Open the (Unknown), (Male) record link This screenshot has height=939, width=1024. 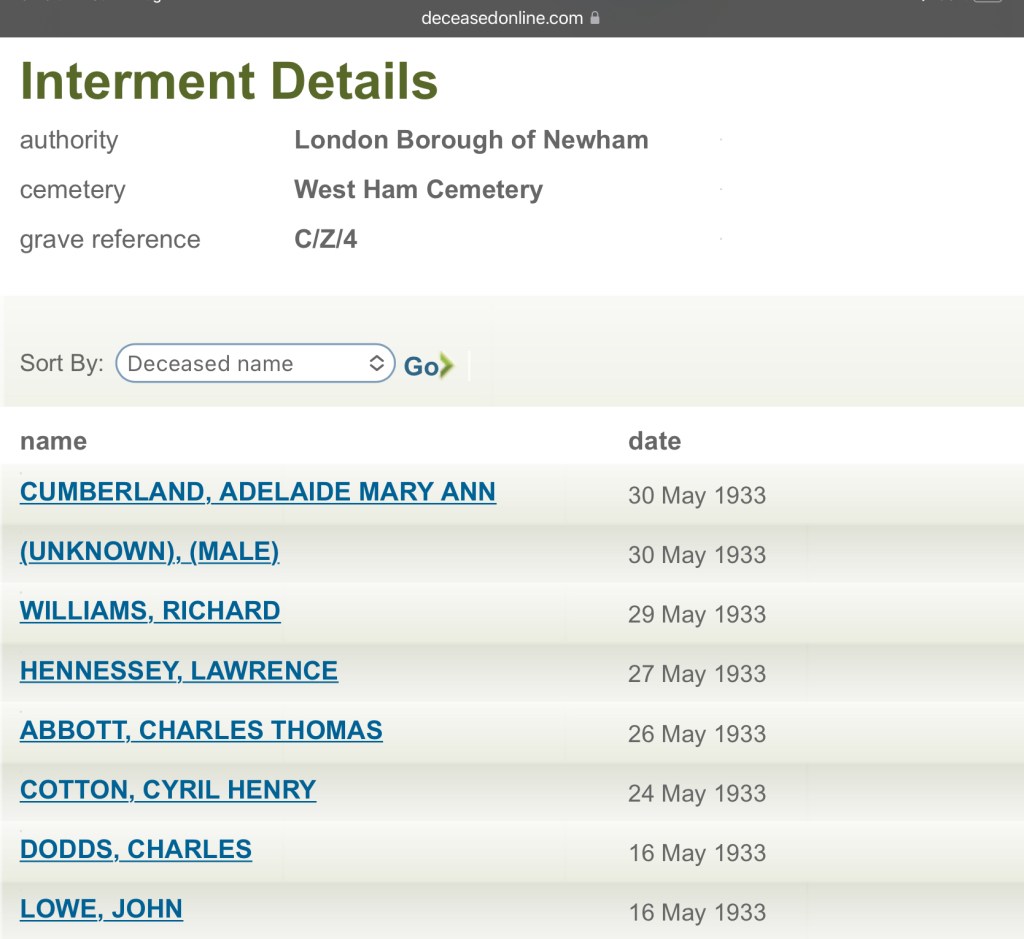(x=149, y=551)
